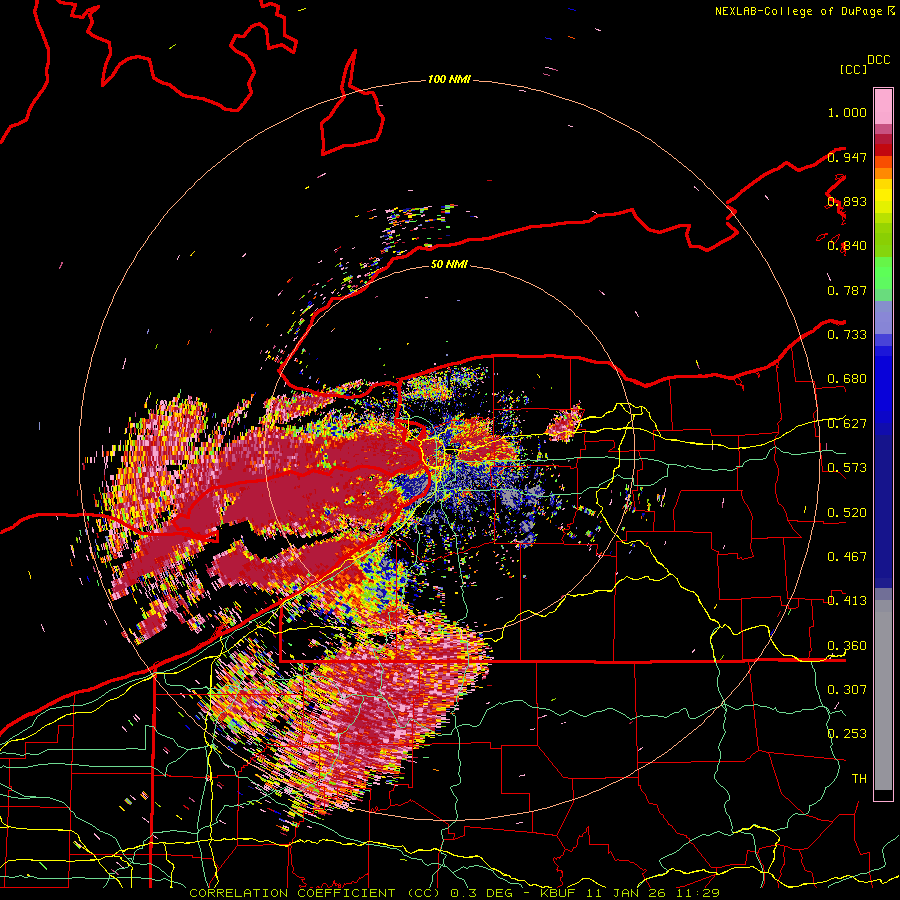This screenshot has width=900, height=900.
Task: Click the 0.360 scale value
Action: 847,646
